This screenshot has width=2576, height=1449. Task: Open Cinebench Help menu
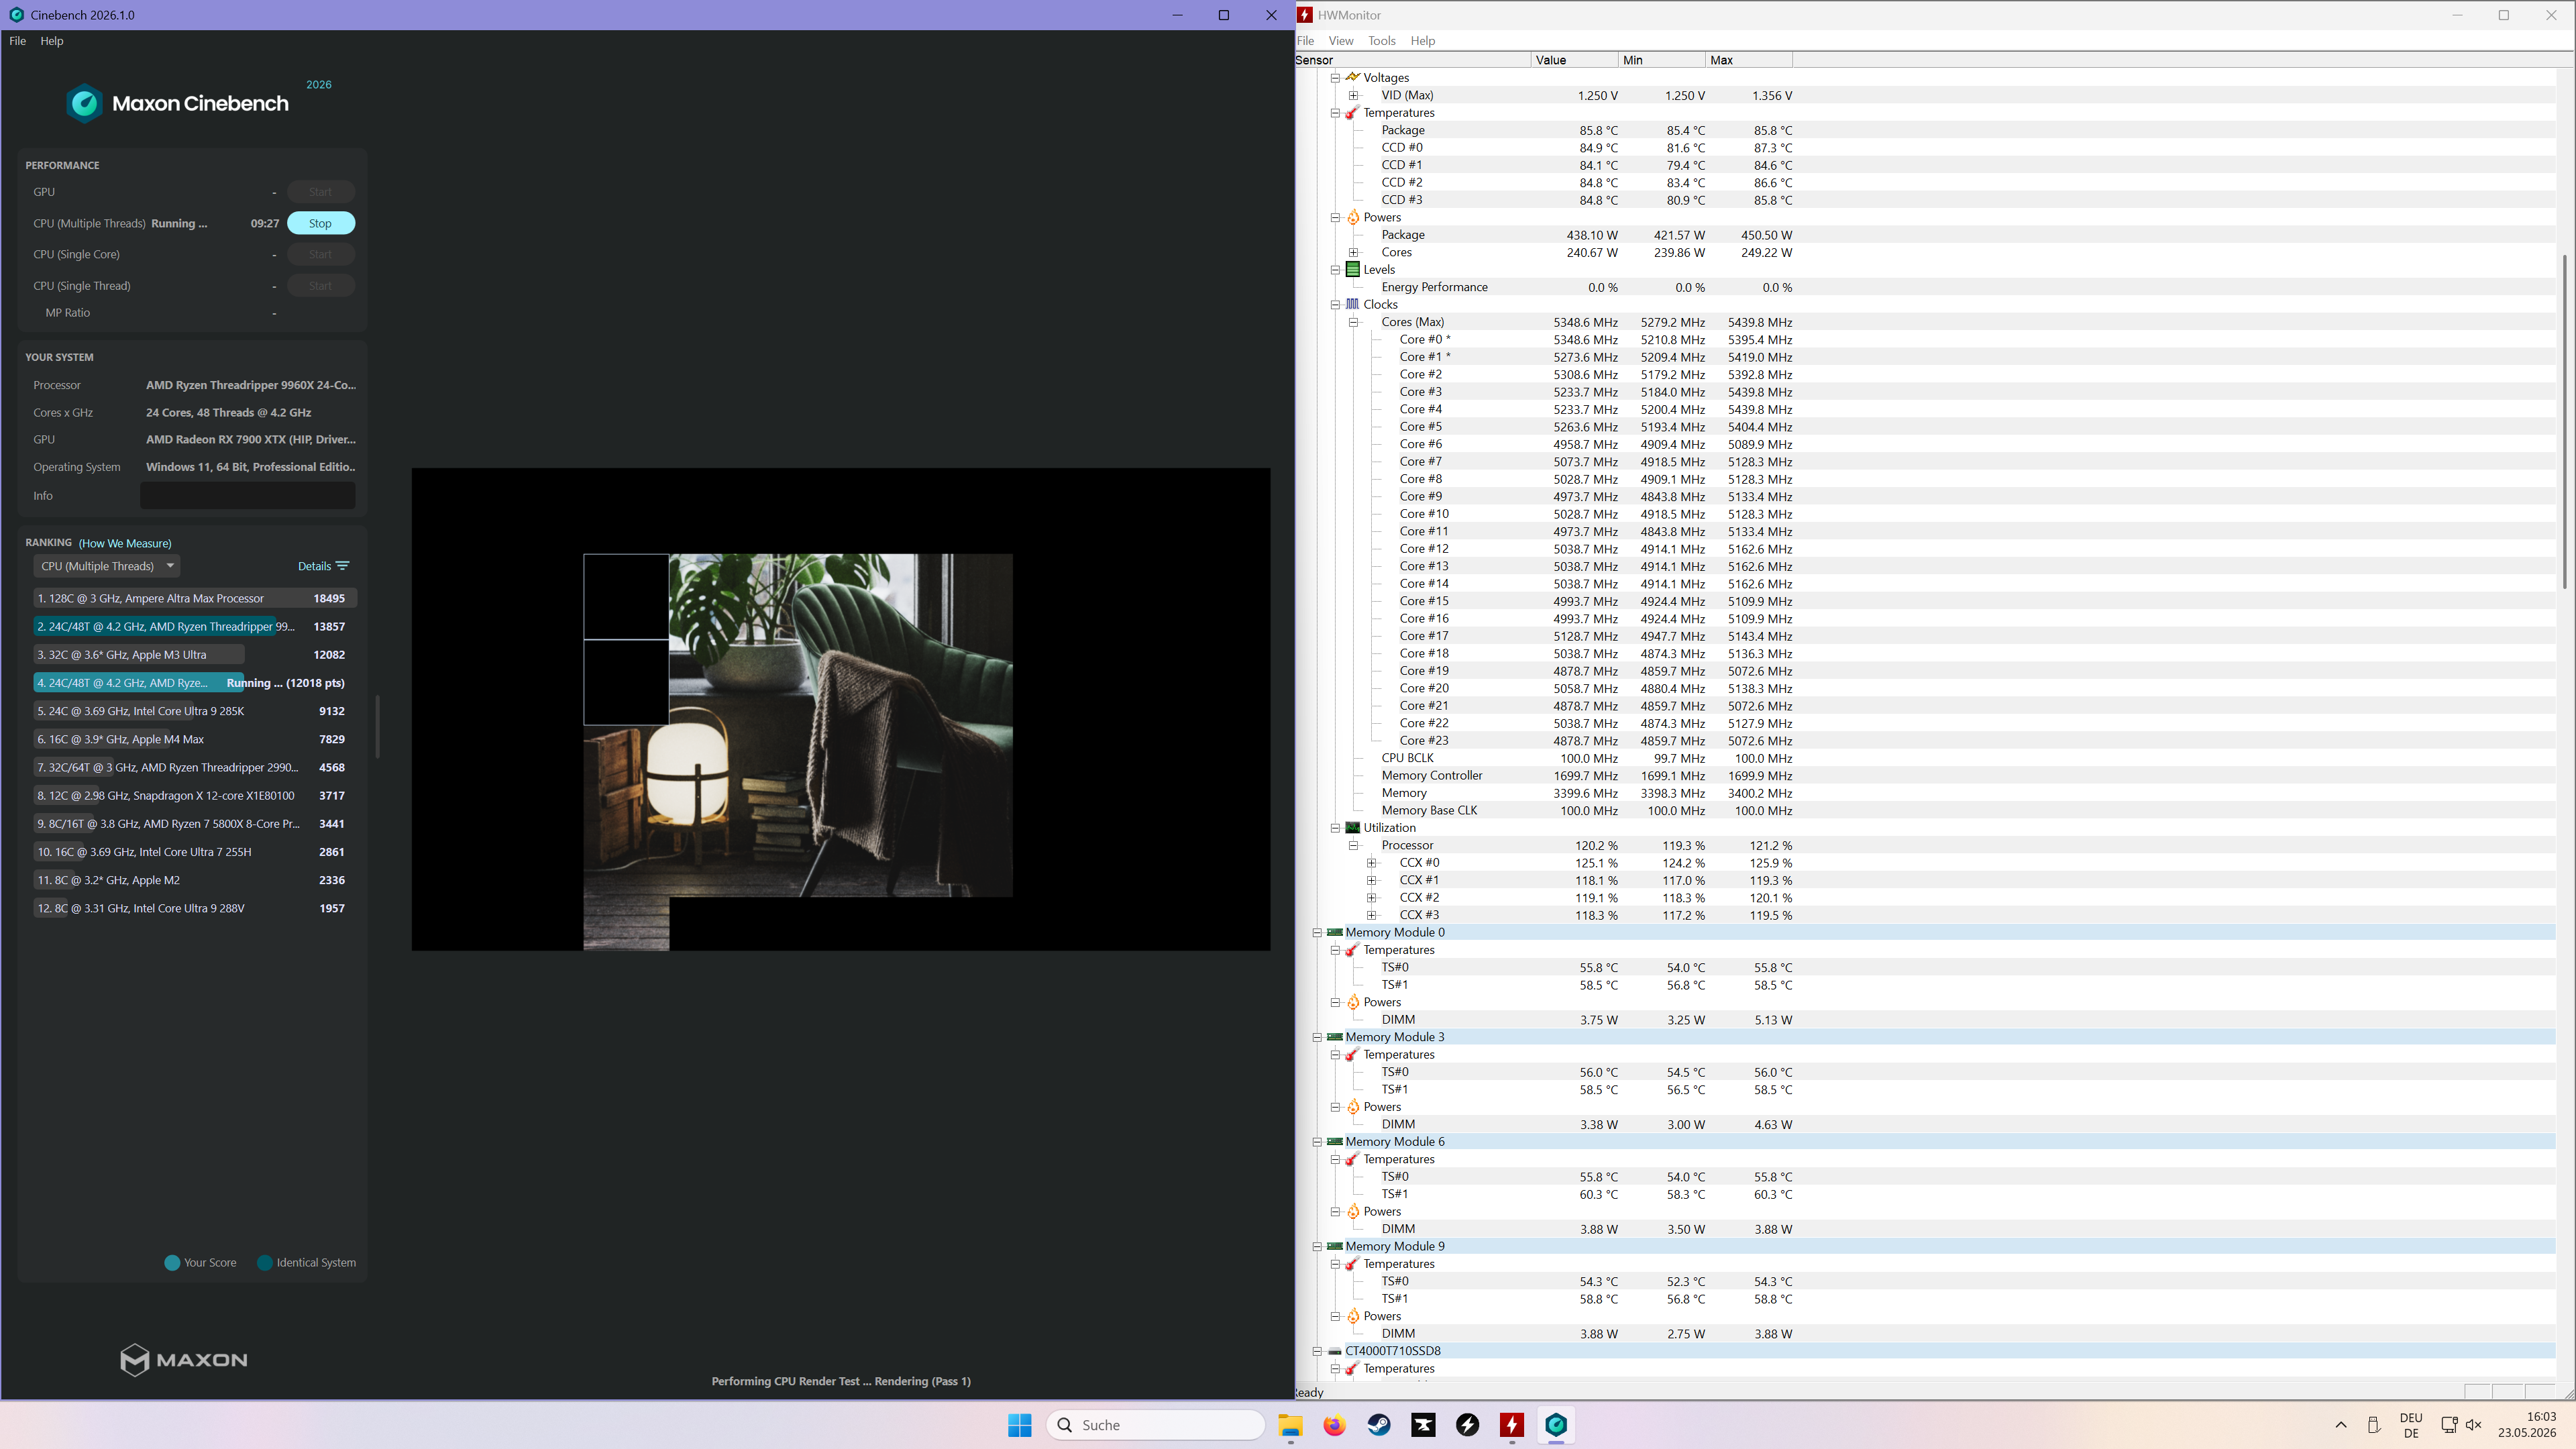pos(52,41)
